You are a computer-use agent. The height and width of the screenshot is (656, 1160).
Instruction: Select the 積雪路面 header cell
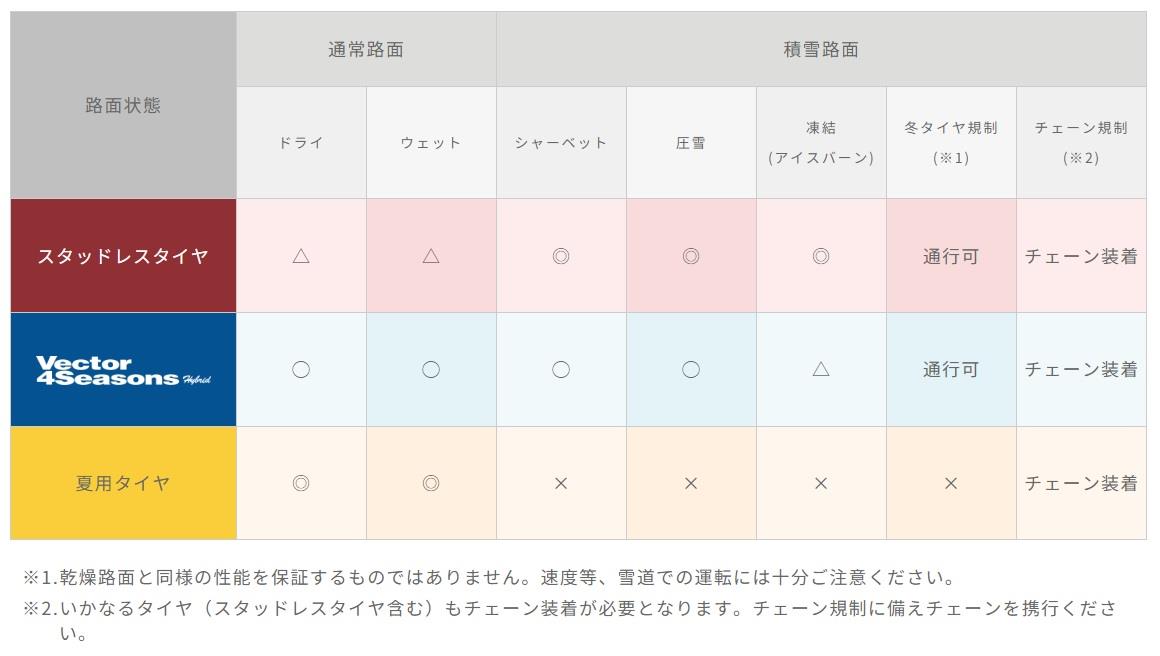[821, 50]
